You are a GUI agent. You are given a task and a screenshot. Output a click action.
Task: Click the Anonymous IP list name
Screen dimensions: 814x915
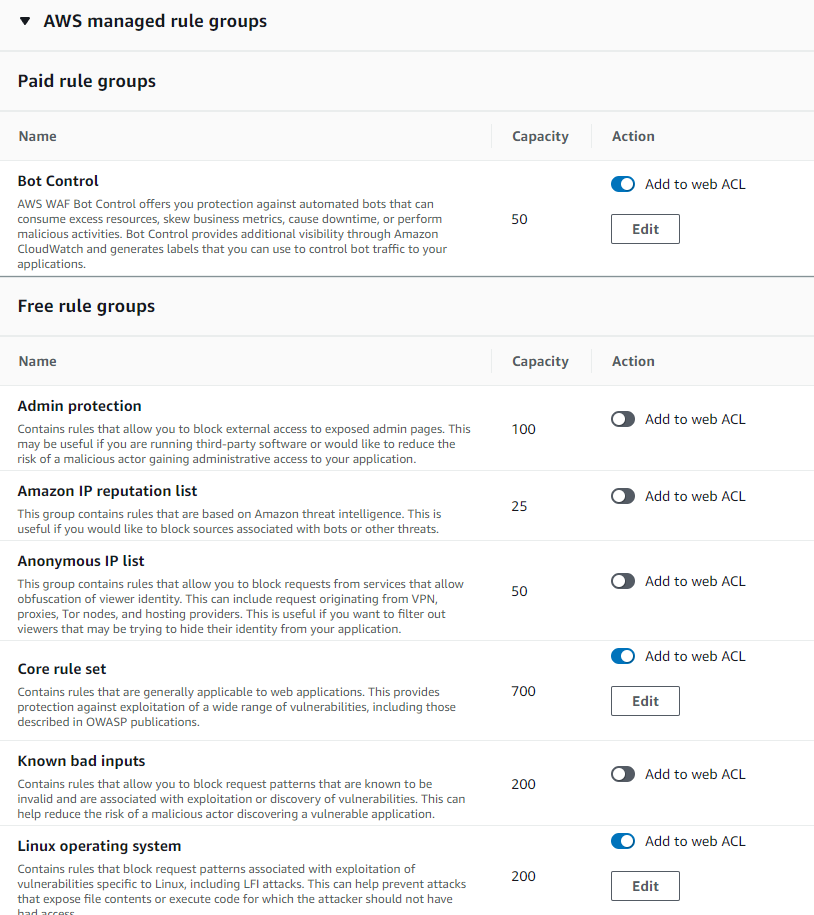click(x=81, y=561)
